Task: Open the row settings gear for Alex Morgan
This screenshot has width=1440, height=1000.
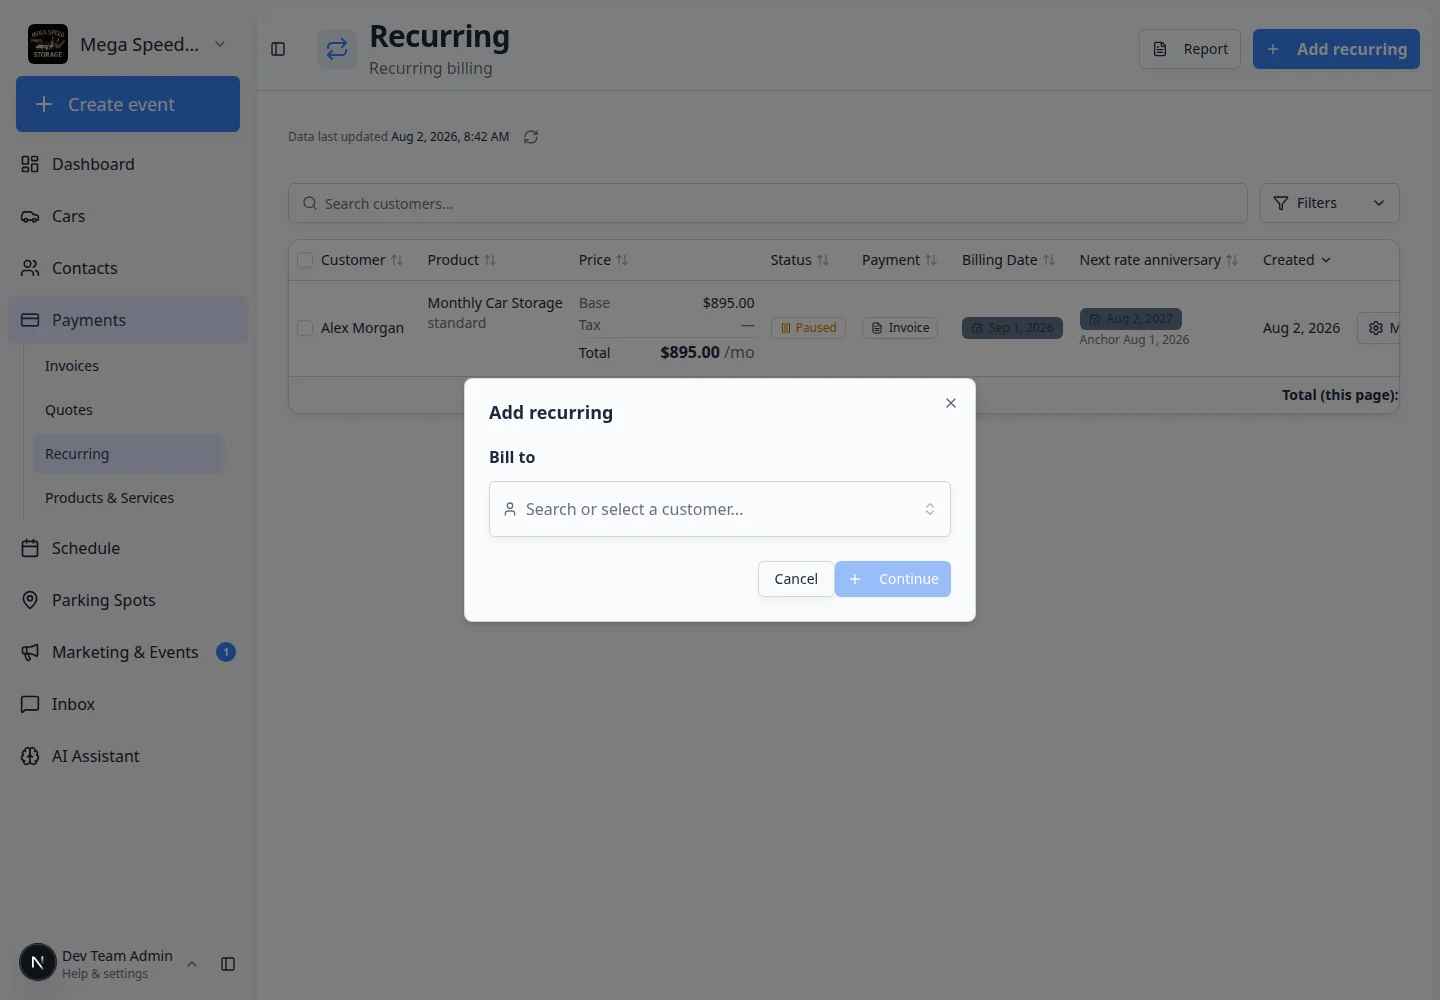Action: point(1376,328)
